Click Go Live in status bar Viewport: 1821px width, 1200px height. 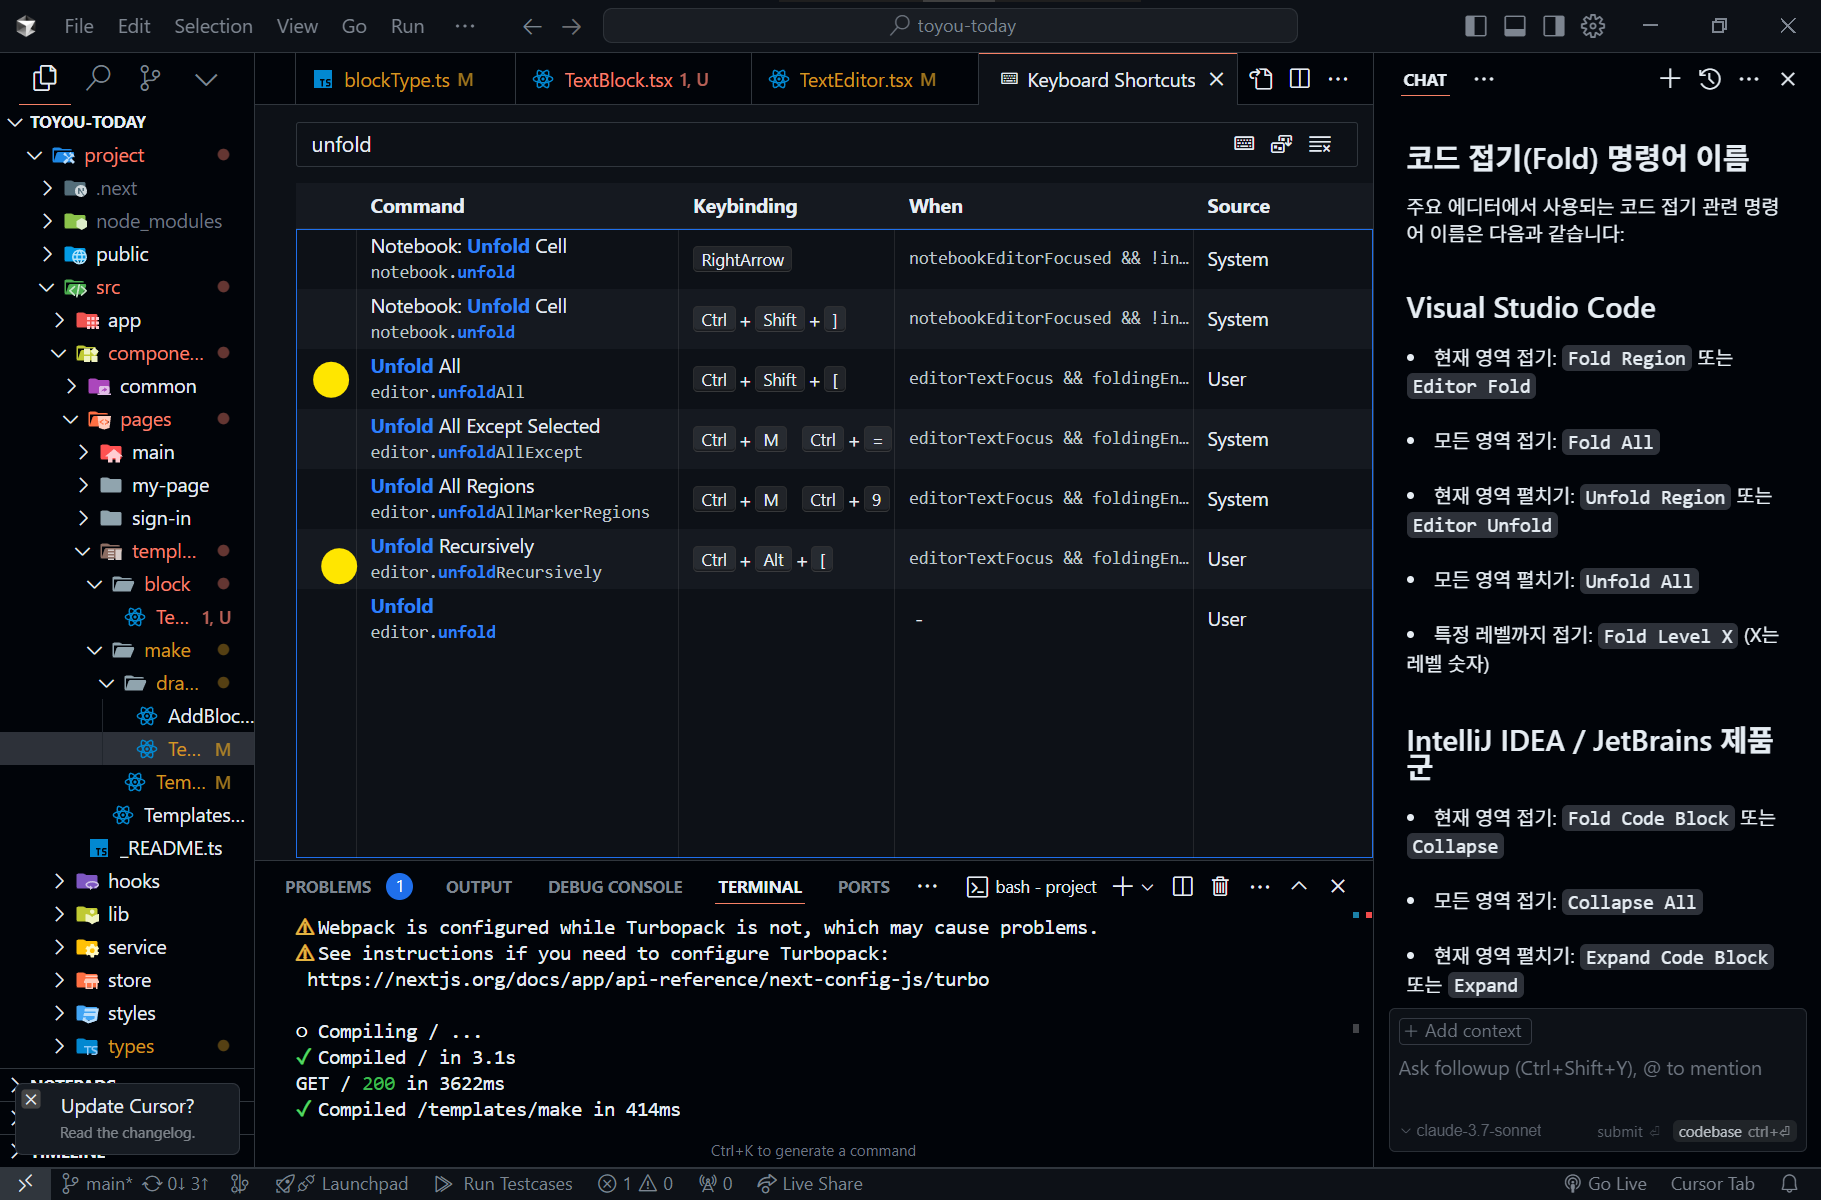(x=1606, y=1184)
